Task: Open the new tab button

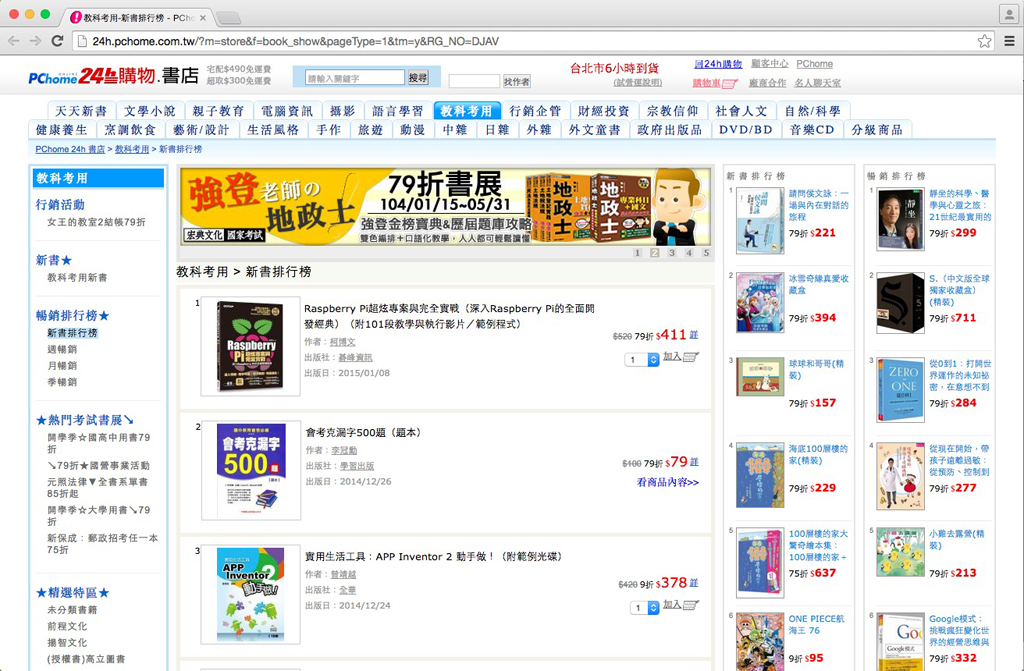Action: click(228, 18)
